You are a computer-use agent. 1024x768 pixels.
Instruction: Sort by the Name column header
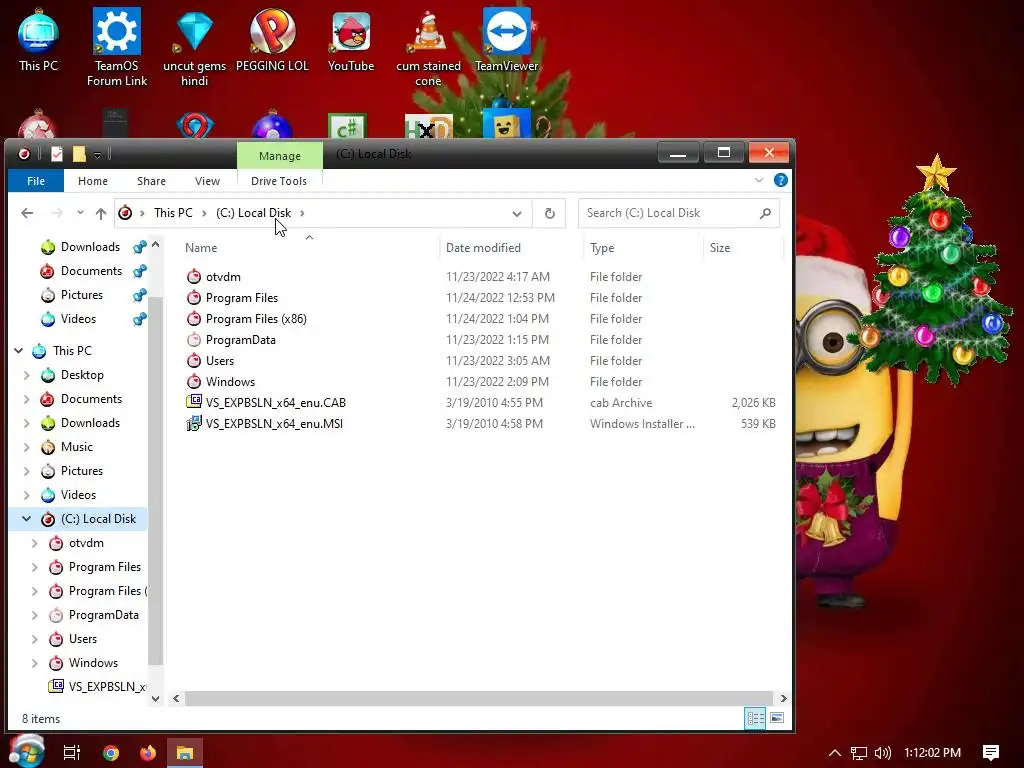(x=308, y=248)
